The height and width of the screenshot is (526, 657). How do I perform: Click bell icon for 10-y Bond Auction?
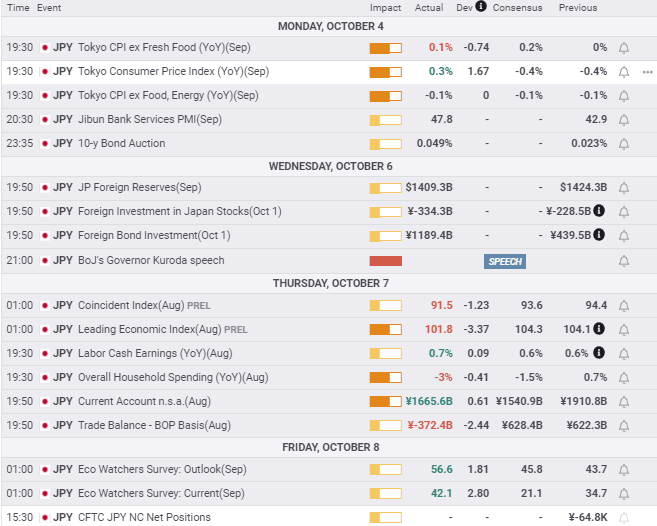(x=625, y=143)
